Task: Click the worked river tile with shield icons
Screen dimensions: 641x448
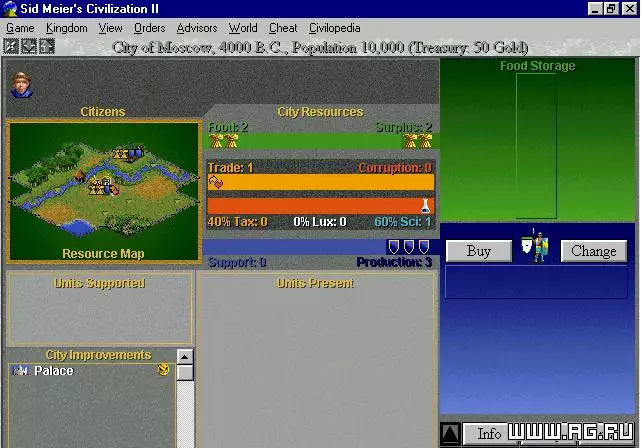Action: click(129, 154)
